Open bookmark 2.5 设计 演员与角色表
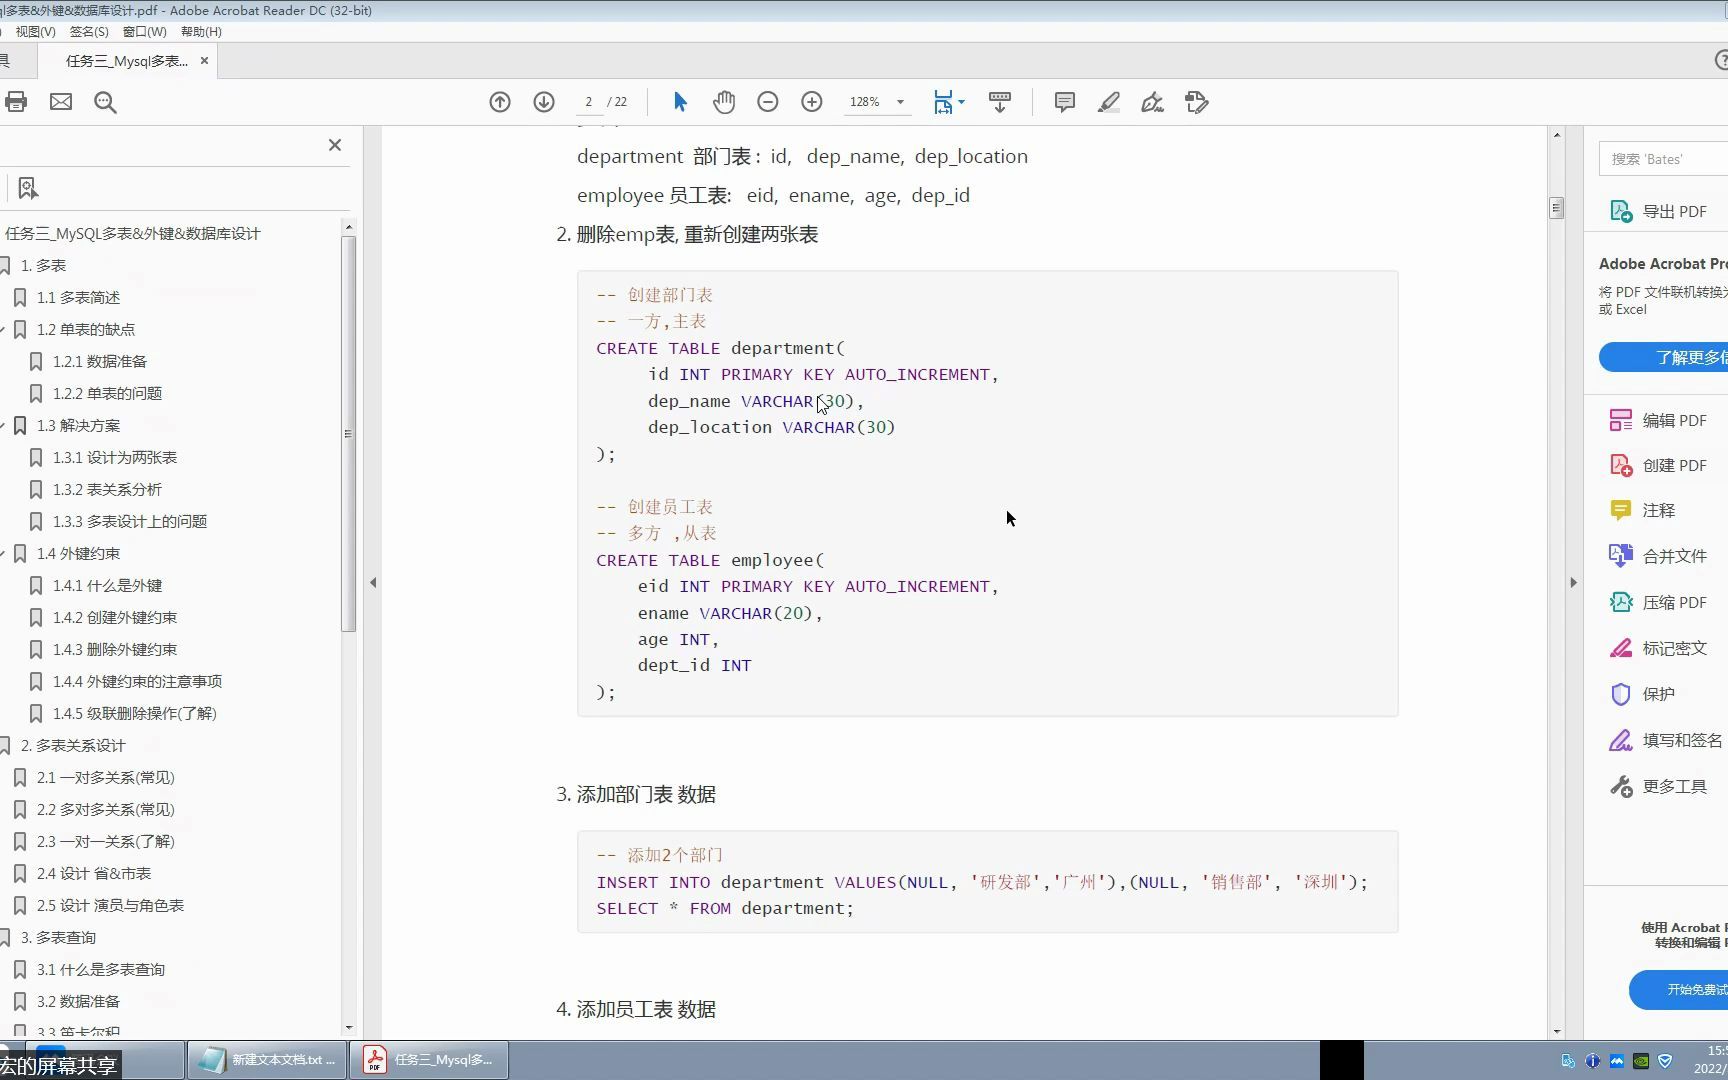The image size is (1728, 1080). 110,905
